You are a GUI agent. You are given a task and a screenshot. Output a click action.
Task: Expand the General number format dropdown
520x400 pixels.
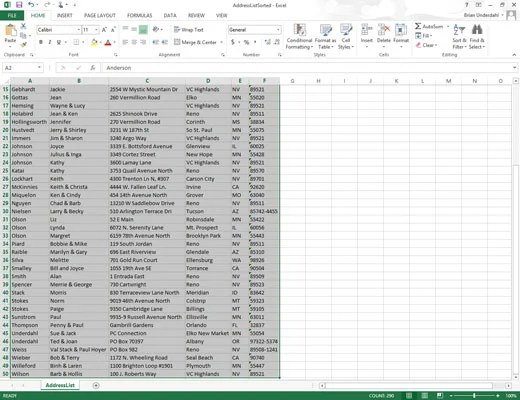(x=278, y=30)
